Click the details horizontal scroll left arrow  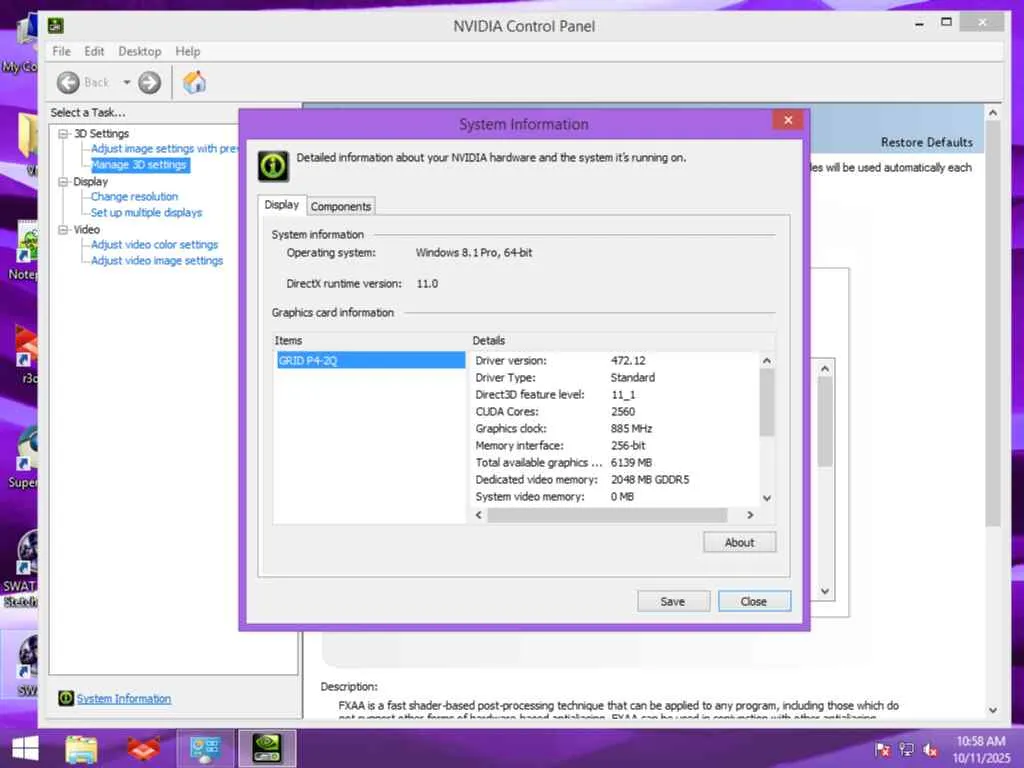[x=479, y=515]
